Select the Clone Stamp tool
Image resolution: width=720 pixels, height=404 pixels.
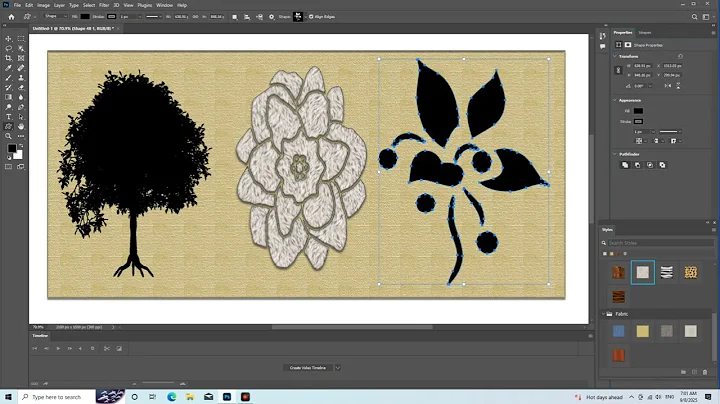click(21, 78)
